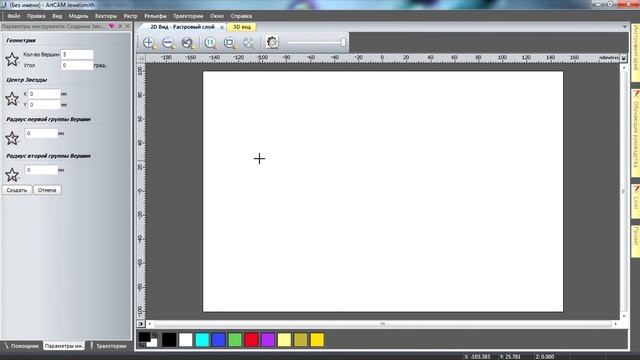Close the tool parameters panel
Image resolution: width=640 pixels, height=360 pixels.
coord(127,26)
